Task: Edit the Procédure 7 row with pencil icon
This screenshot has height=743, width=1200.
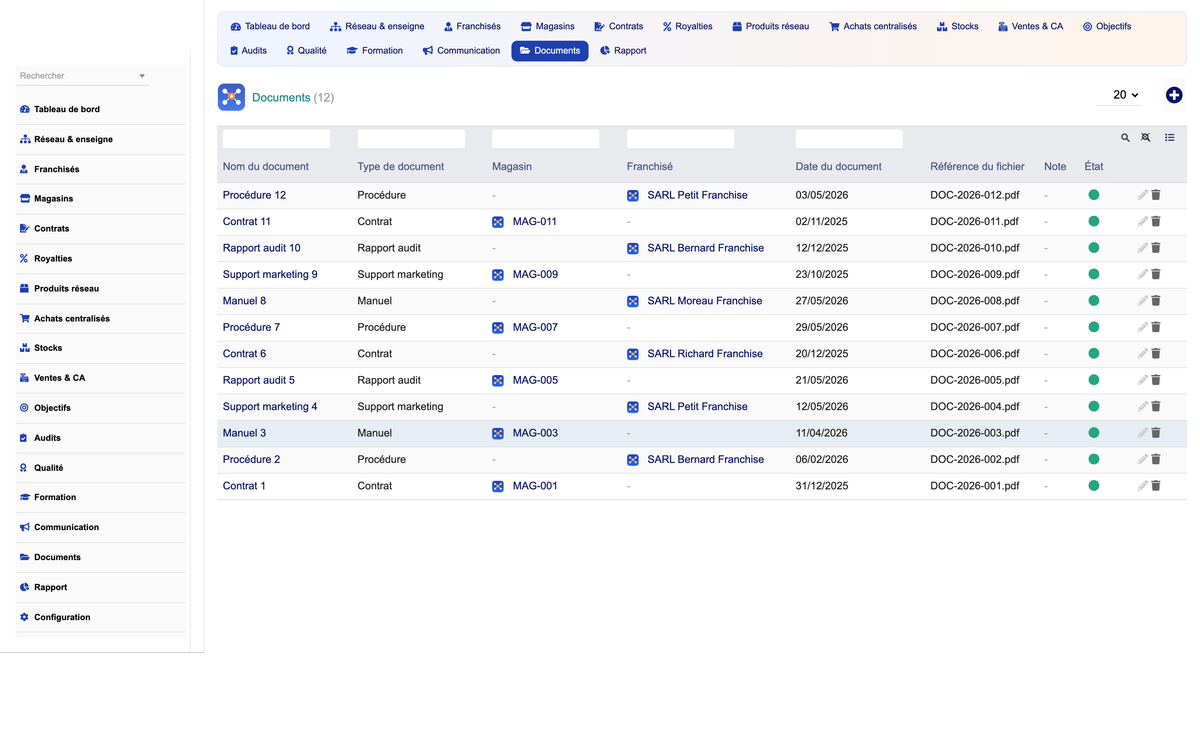Action: 1143,327
